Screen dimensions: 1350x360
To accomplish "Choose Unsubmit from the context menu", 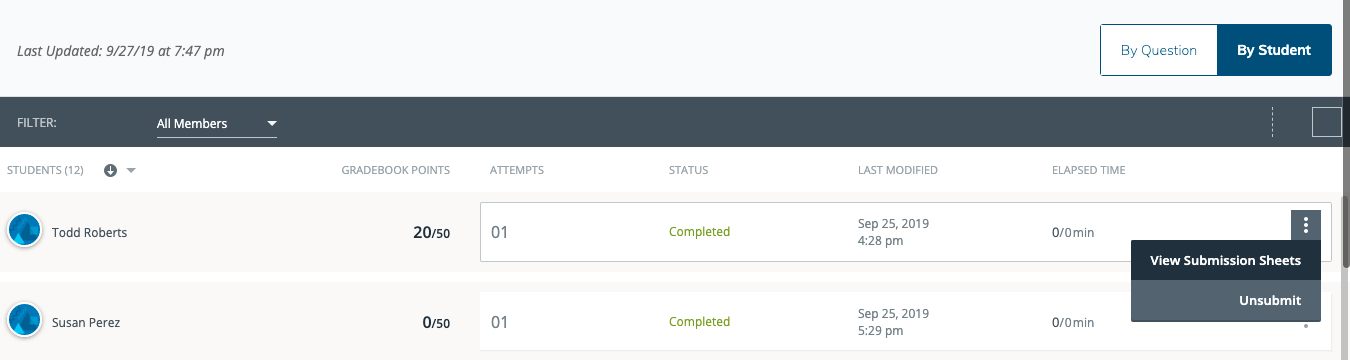I will tap(1225, 301).
